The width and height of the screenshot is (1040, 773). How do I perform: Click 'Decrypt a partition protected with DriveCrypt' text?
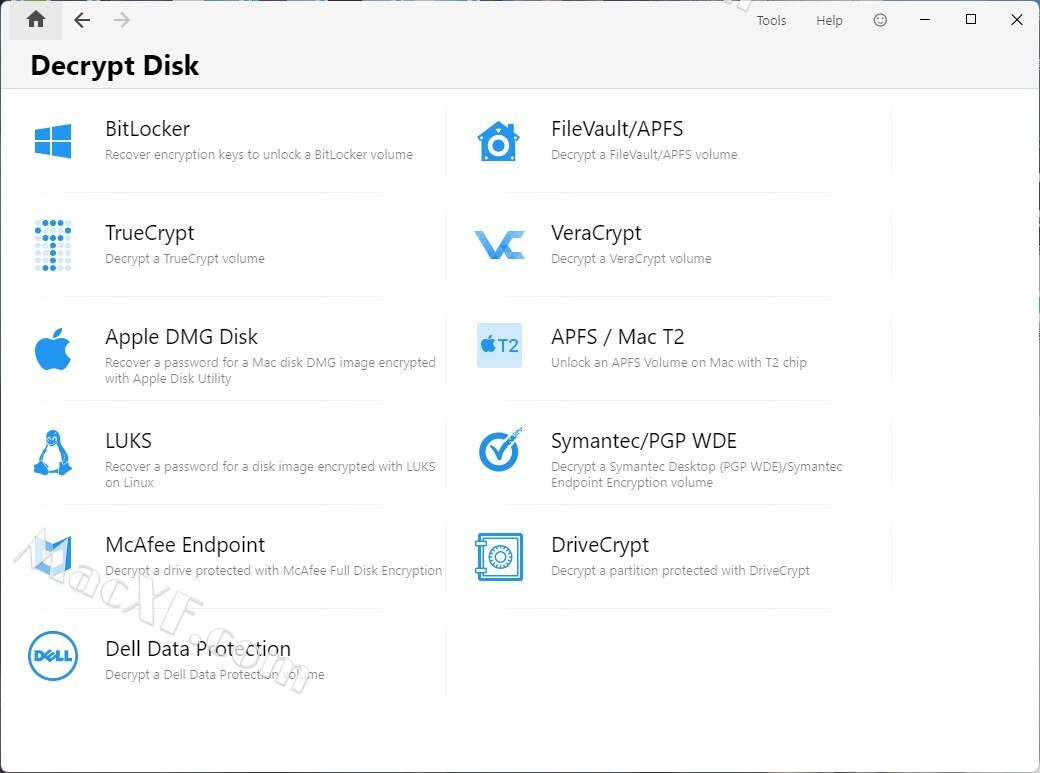[x=680, y=571]
